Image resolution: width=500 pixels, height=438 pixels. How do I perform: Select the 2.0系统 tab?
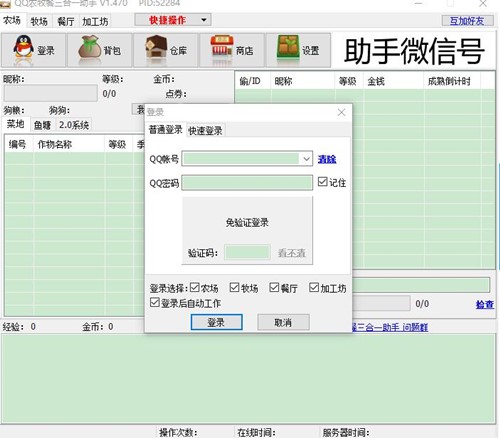[74, 125]
